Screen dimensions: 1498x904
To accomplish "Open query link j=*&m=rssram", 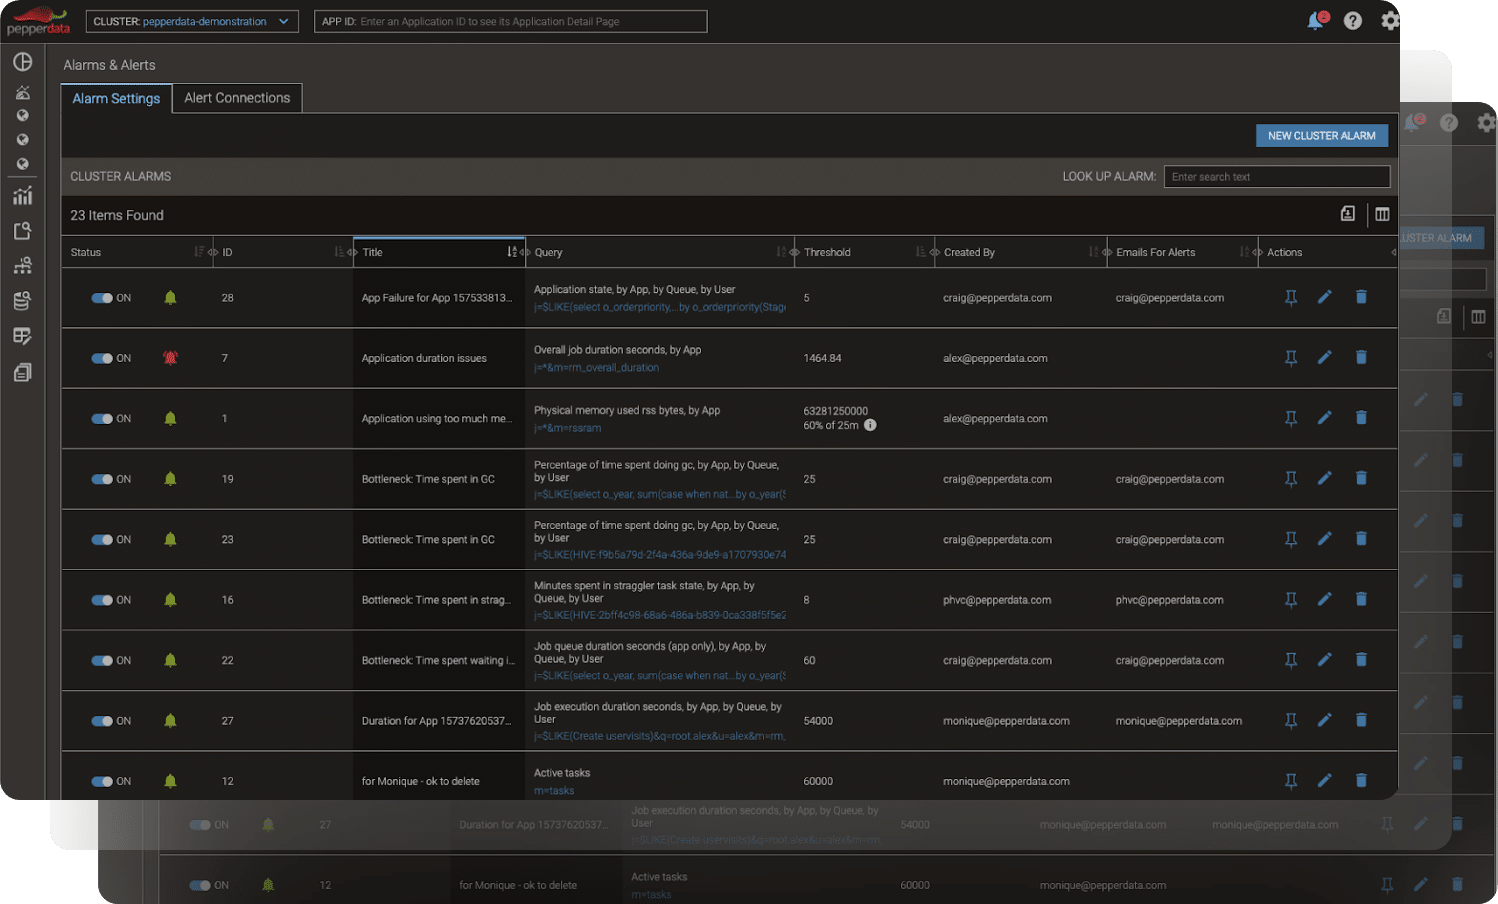I will (x=567, y=428).
